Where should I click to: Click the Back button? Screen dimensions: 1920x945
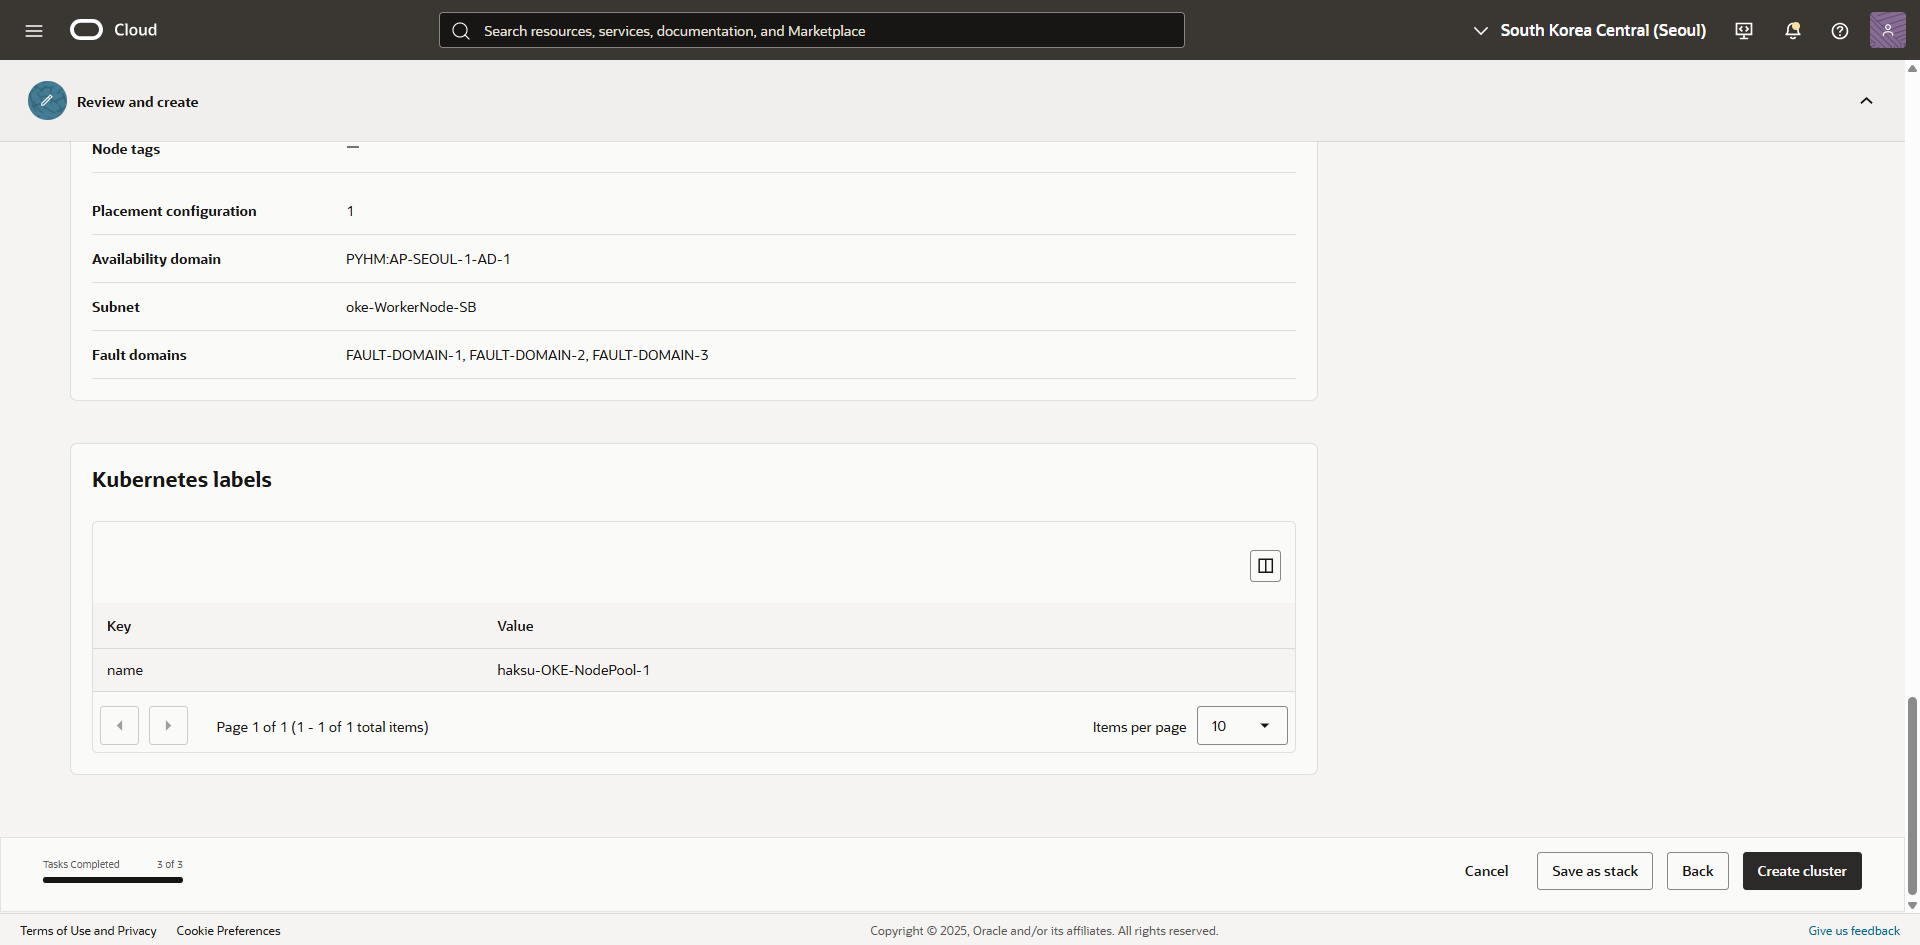coord(1697,871)
